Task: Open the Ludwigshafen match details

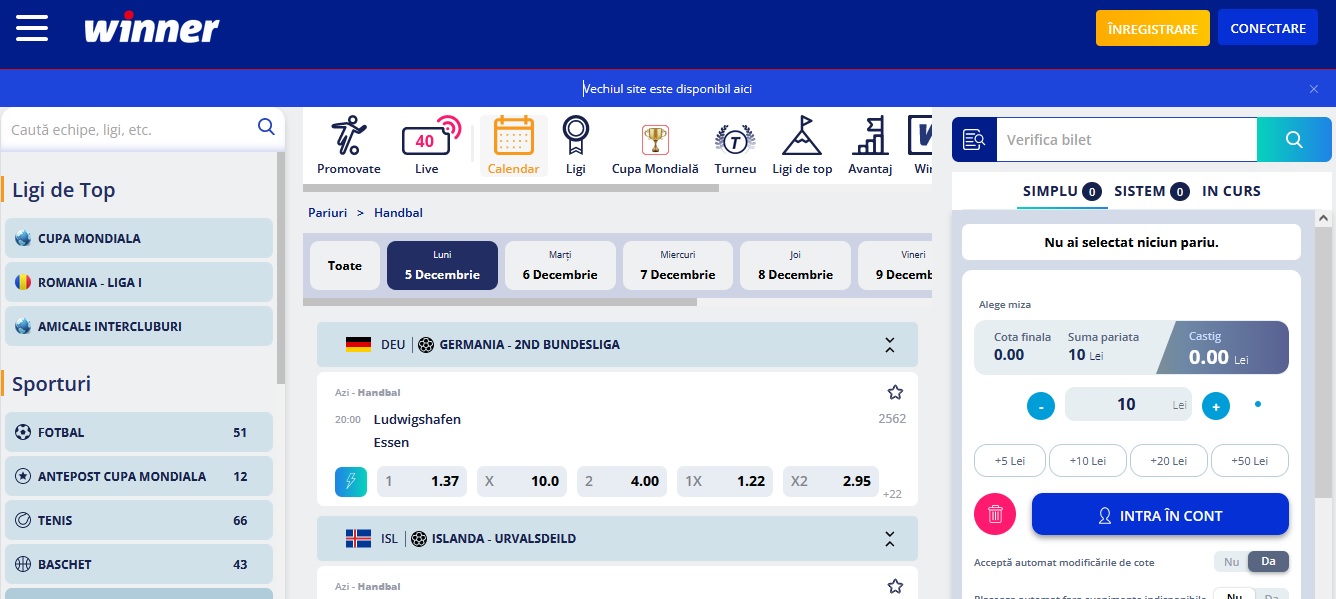Action: [x=417, y=431]
